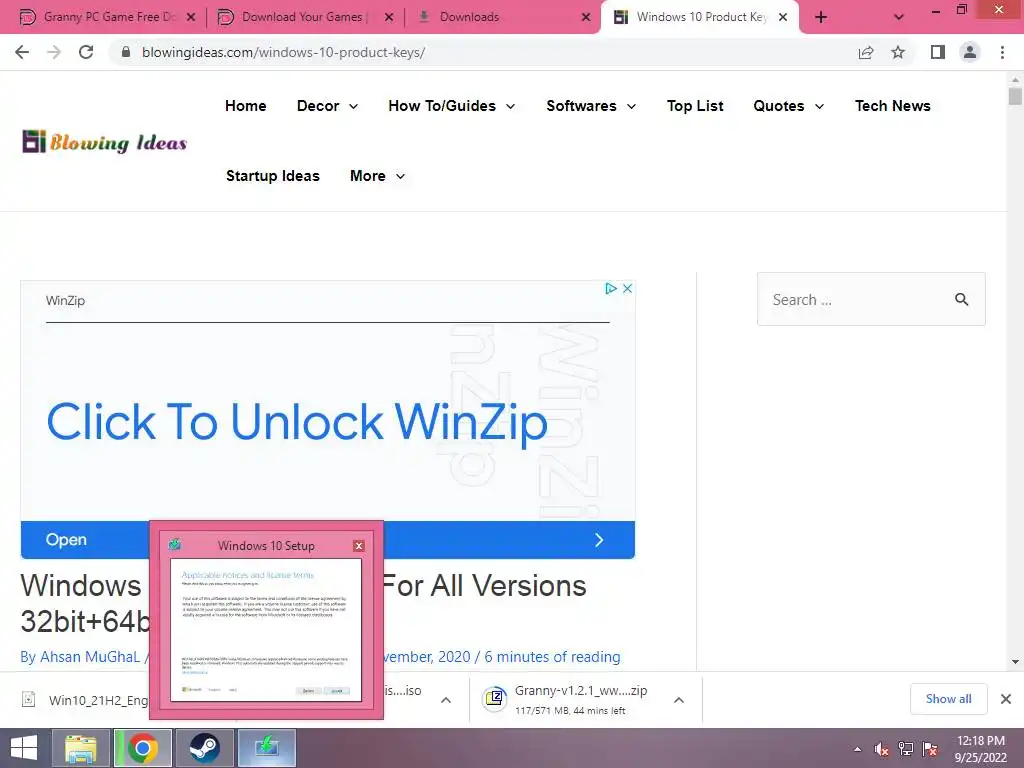The width and height of the screenshot is (1024, 768).
Task: Click the Blowing Ideas logo
Action: coord(104,141)
